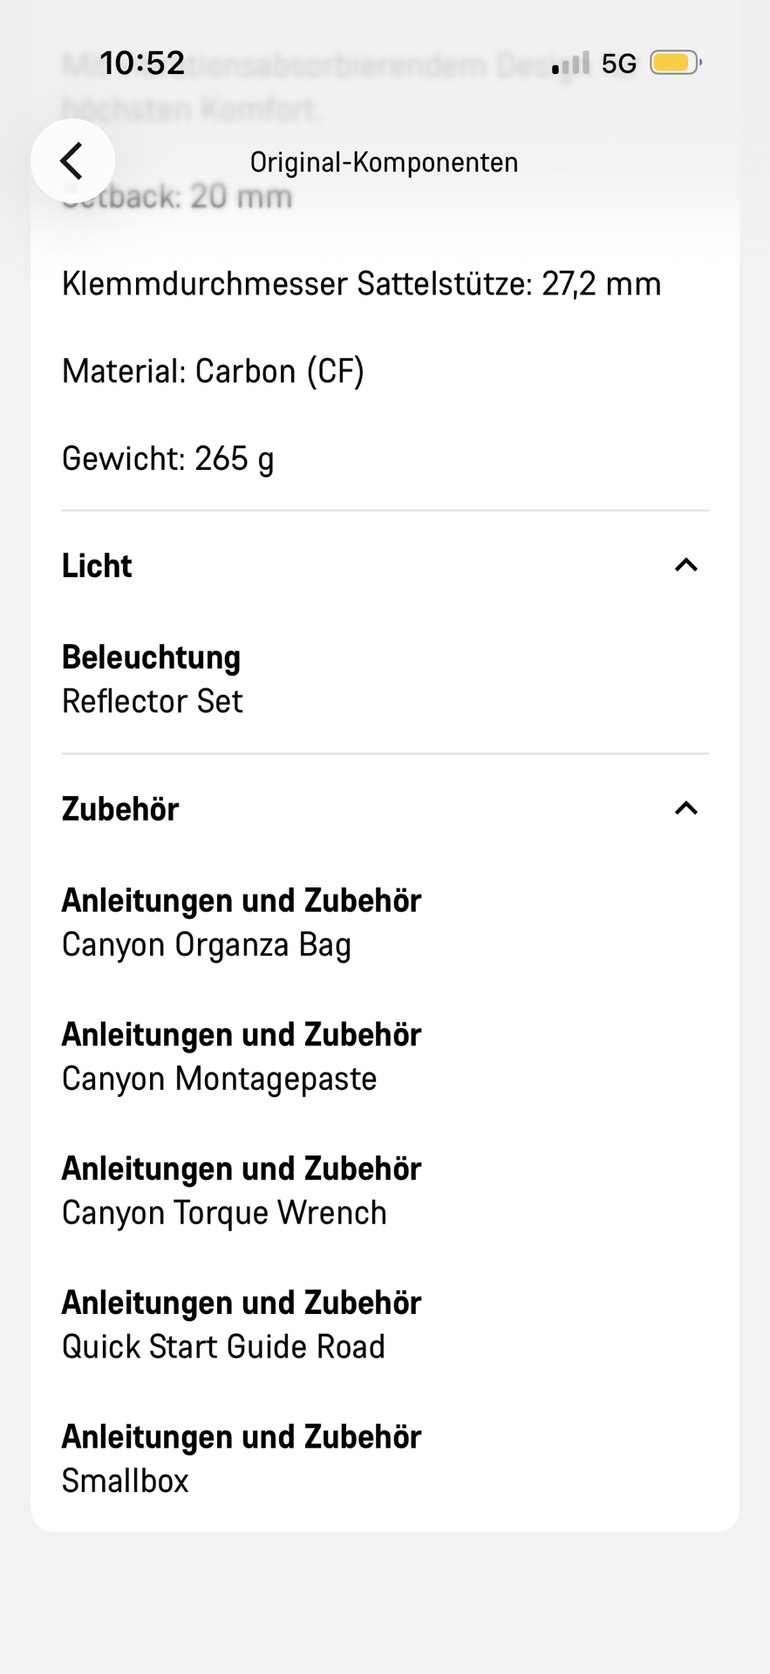Open the Canyon Torque Wrench item
This screenshot has height=1674, width=770.
pos(224,1213)
